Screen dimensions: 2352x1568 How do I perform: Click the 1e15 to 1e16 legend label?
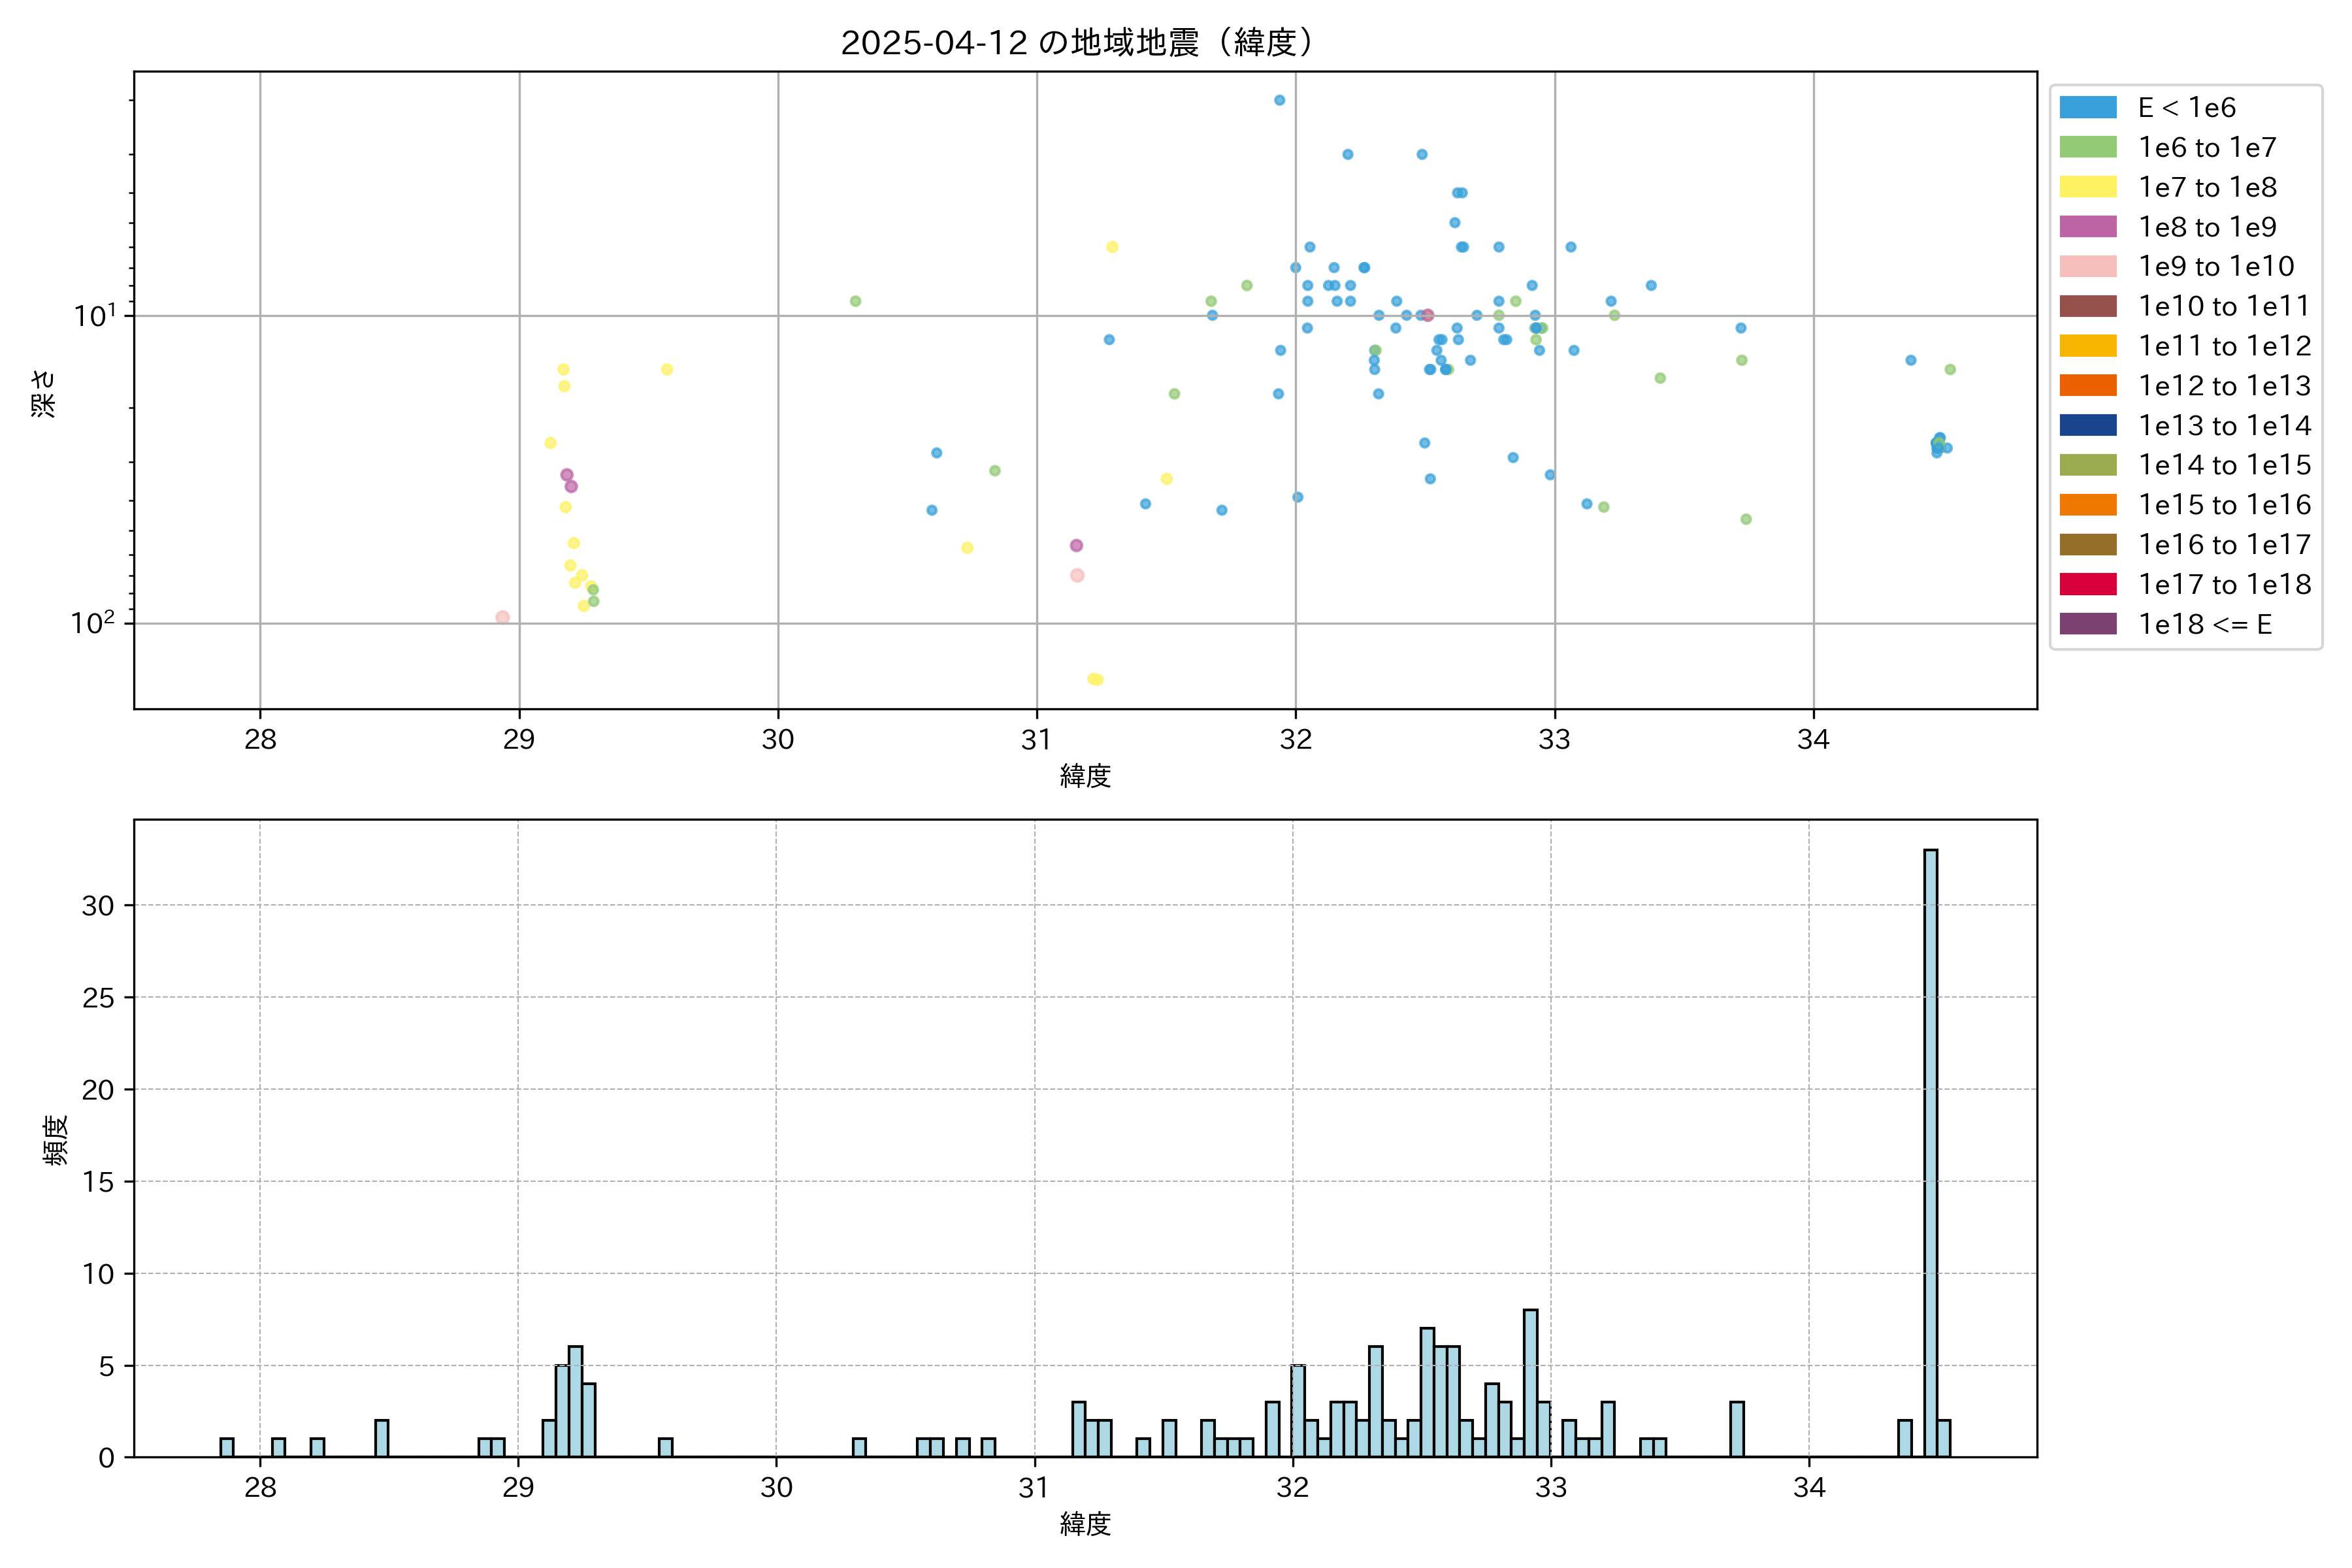click(x=2223, y=505)
